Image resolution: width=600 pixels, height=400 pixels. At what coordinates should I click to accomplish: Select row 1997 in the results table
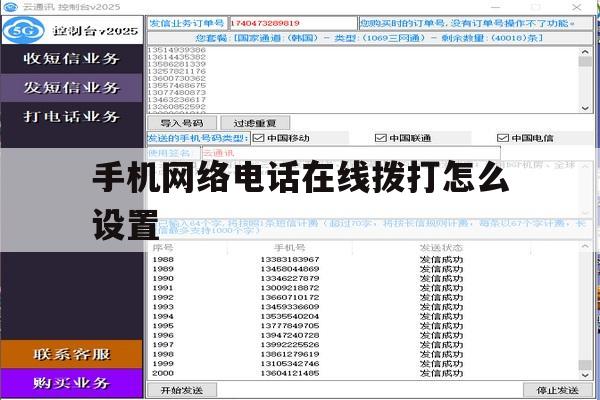tap(363, 345)
